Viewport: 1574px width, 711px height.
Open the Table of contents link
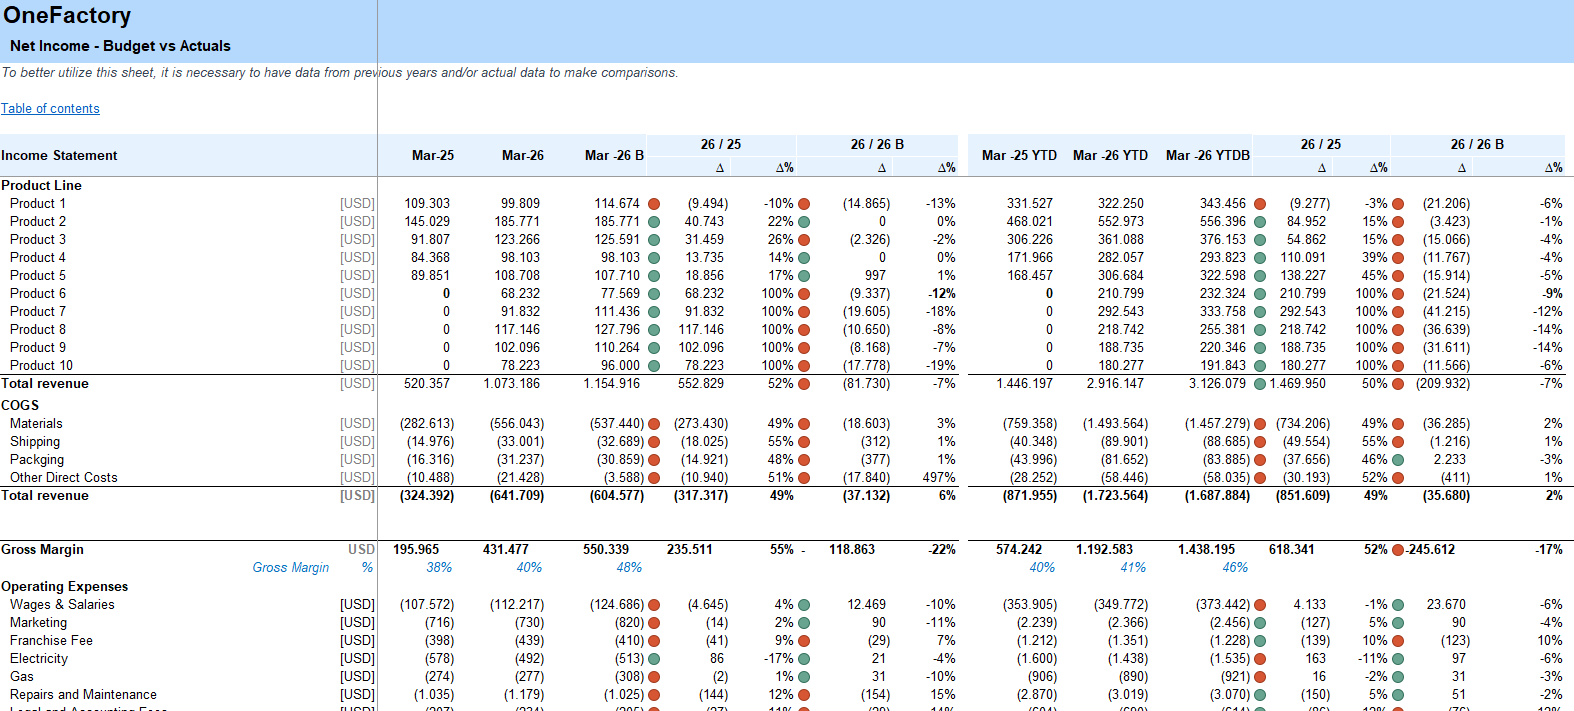(50, 108)
